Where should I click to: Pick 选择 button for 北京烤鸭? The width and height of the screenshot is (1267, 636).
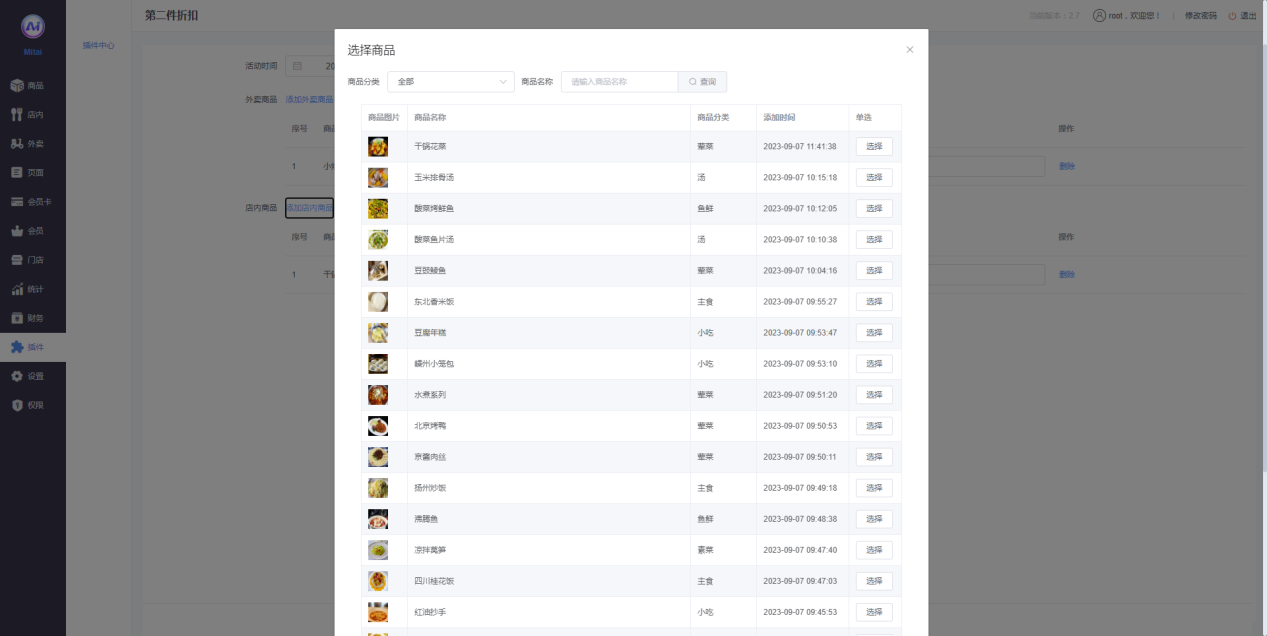coord(874,426)
